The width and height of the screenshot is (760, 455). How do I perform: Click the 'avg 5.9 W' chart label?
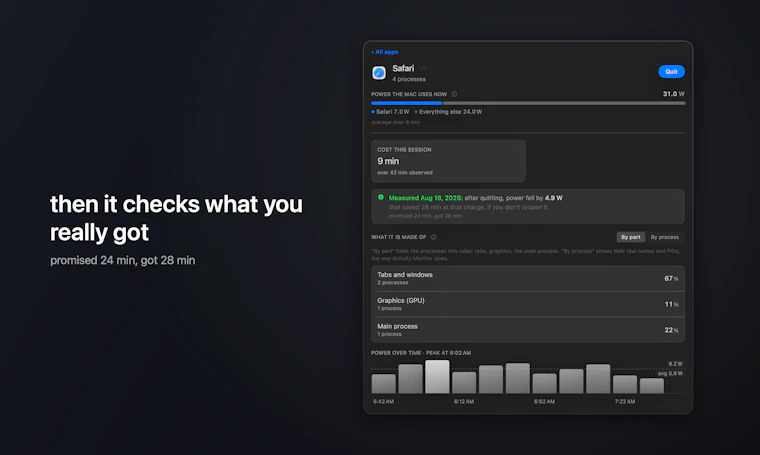[x=670, y=374]
